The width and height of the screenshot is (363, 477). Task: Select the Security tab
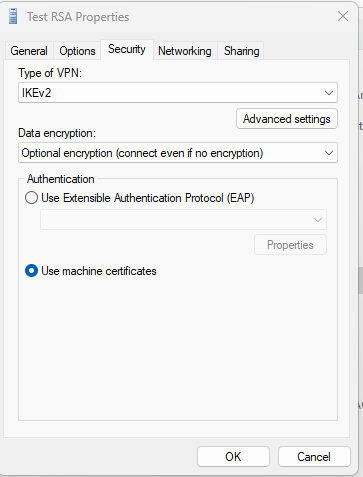[127, 49]
